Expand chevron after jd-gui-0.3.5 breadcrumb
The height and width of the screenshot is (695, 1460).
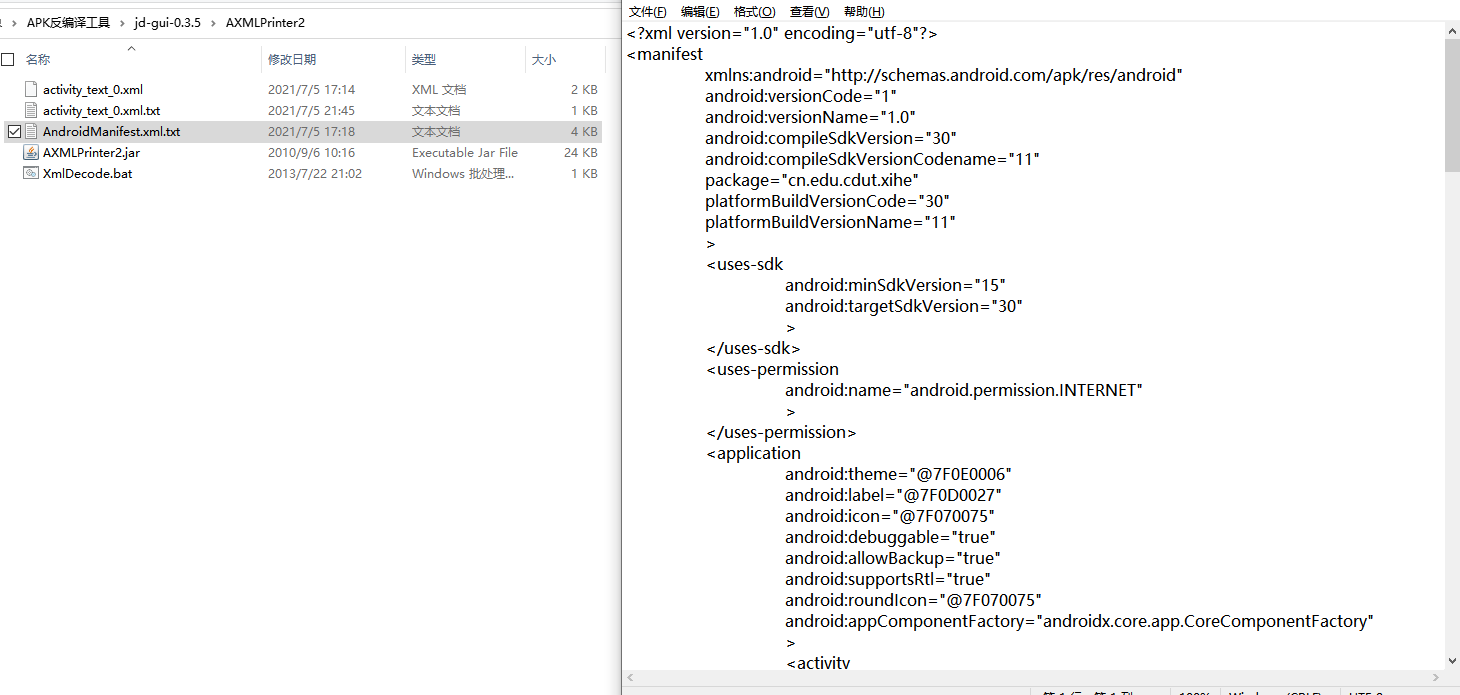point(213,23)
